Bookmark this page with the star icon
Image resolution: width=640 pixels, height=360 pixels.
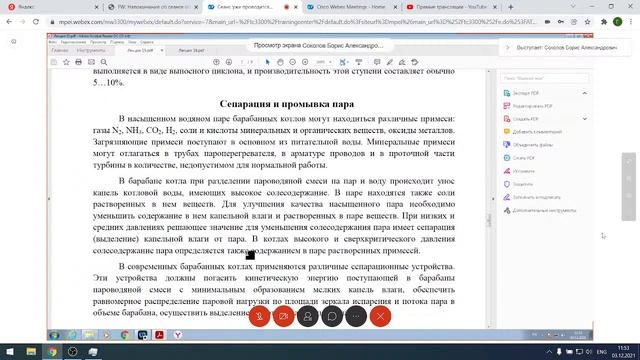587,22
